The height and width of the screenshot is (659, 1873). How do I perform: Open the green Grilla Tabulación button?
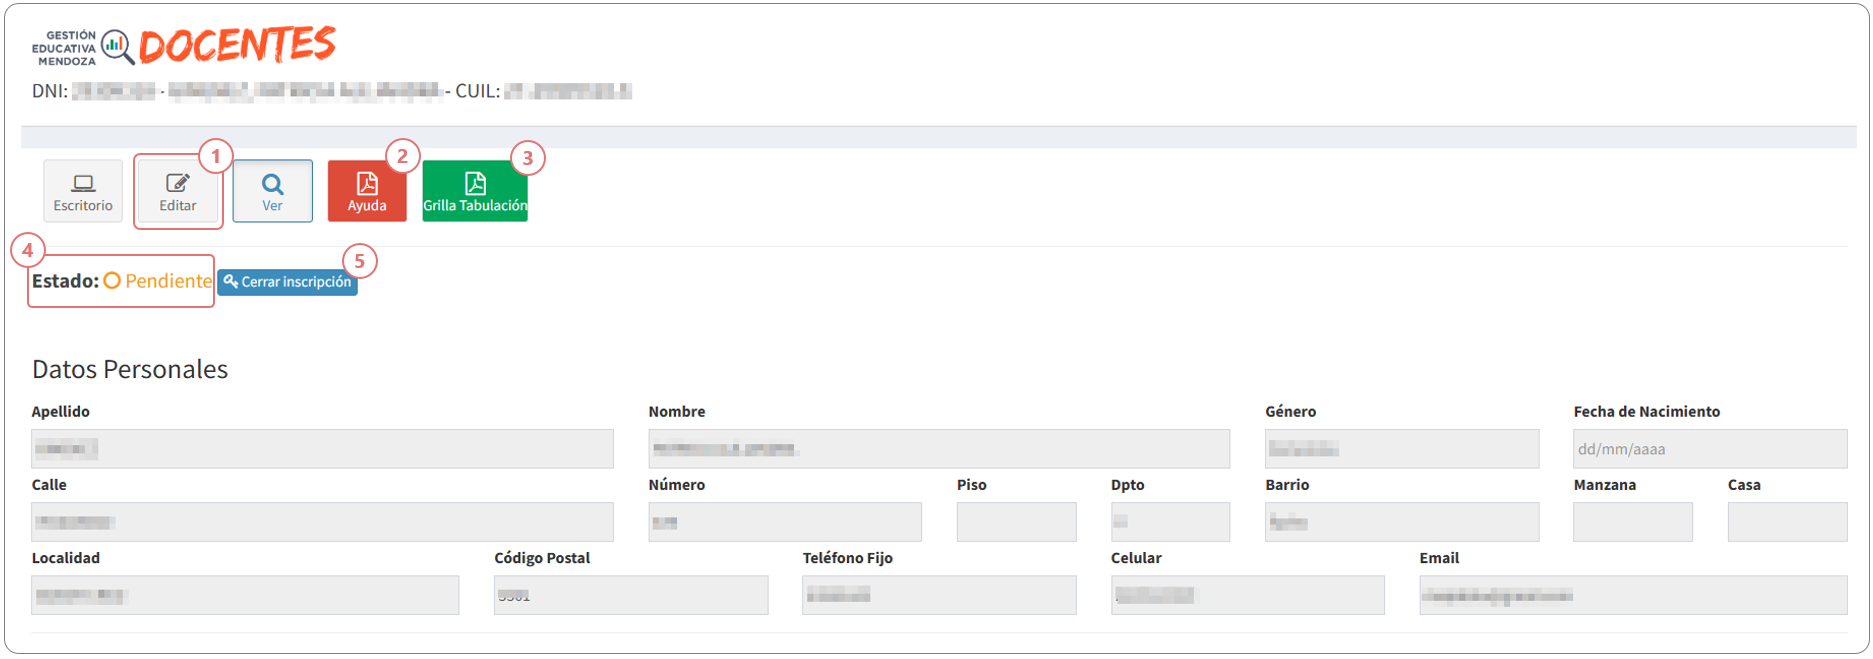click(x=475, y=190)
